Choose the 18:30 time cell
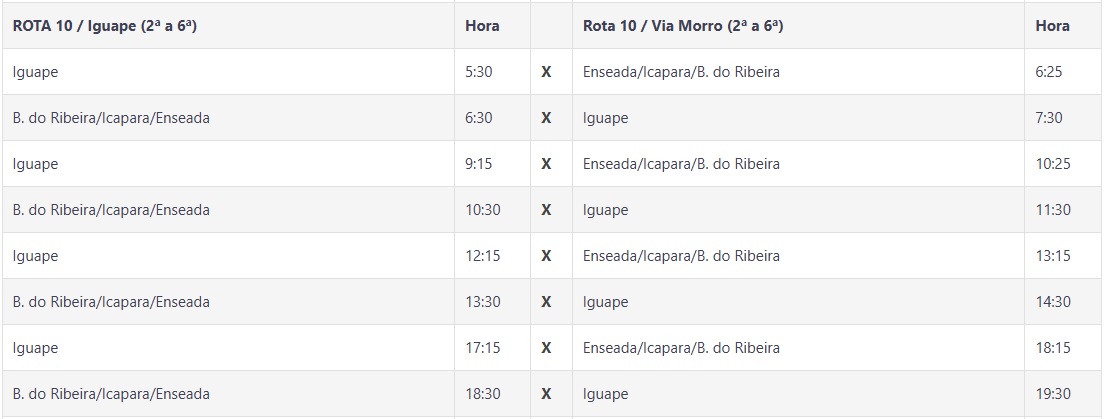This screenshot has height=419, width=1104. click(483, 394)
